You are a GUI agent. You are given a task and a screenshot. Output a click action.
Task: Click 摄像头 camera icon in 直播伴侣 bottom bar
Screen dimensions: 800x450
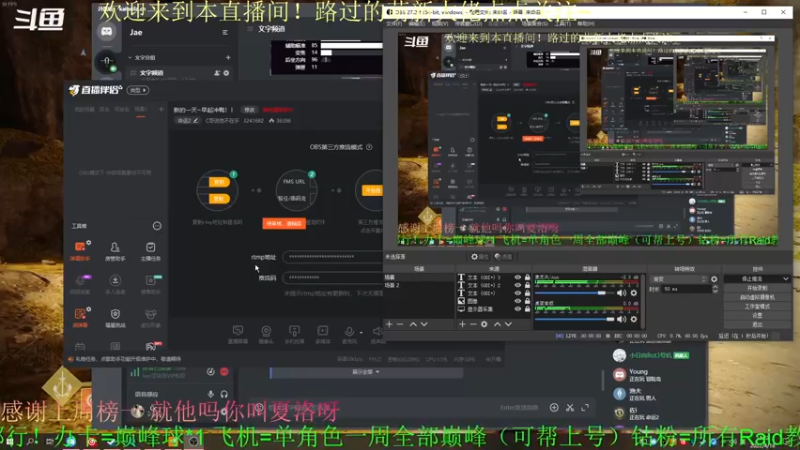coord(266,334)
